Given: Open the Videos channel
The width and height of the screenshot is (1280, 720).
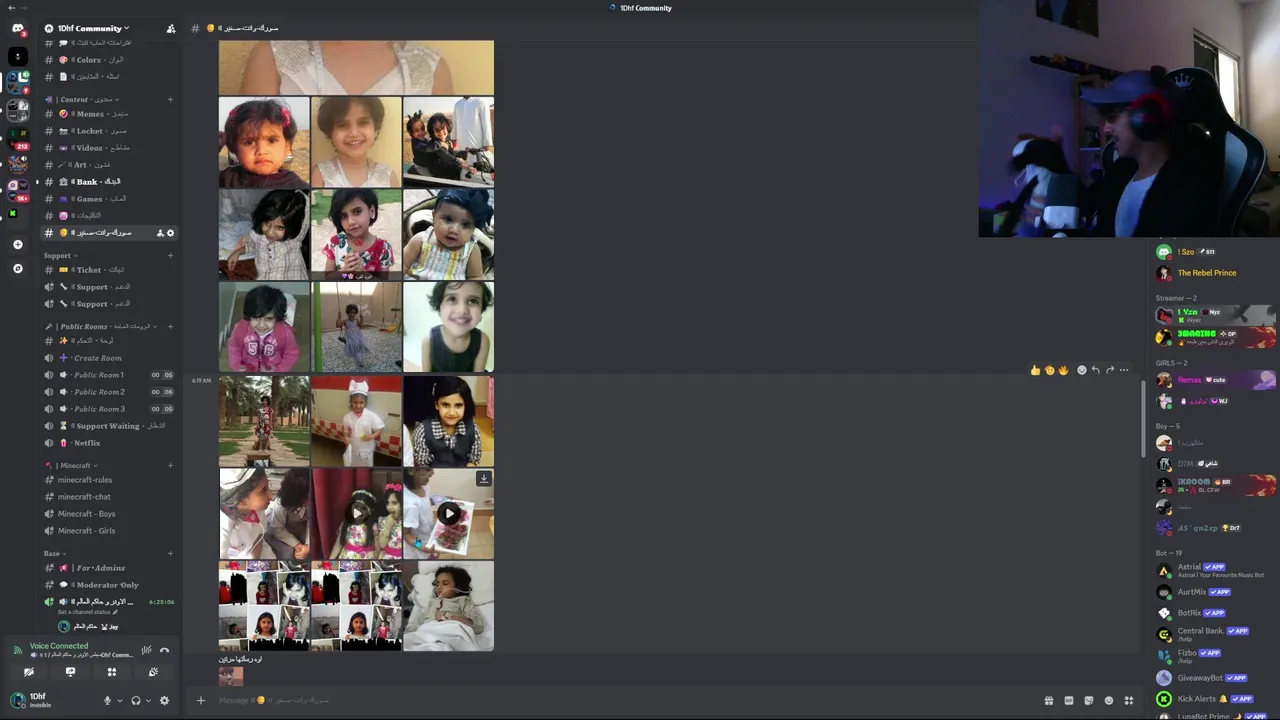Looking at the screenshot, I should 109,148.
